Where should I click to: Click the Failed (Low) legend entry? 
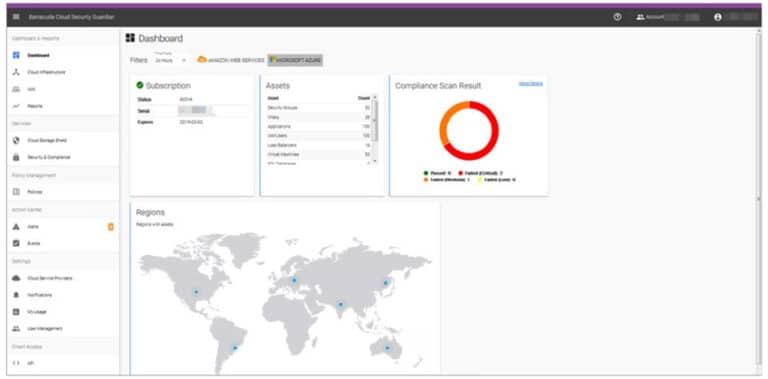tap(497, 180)
